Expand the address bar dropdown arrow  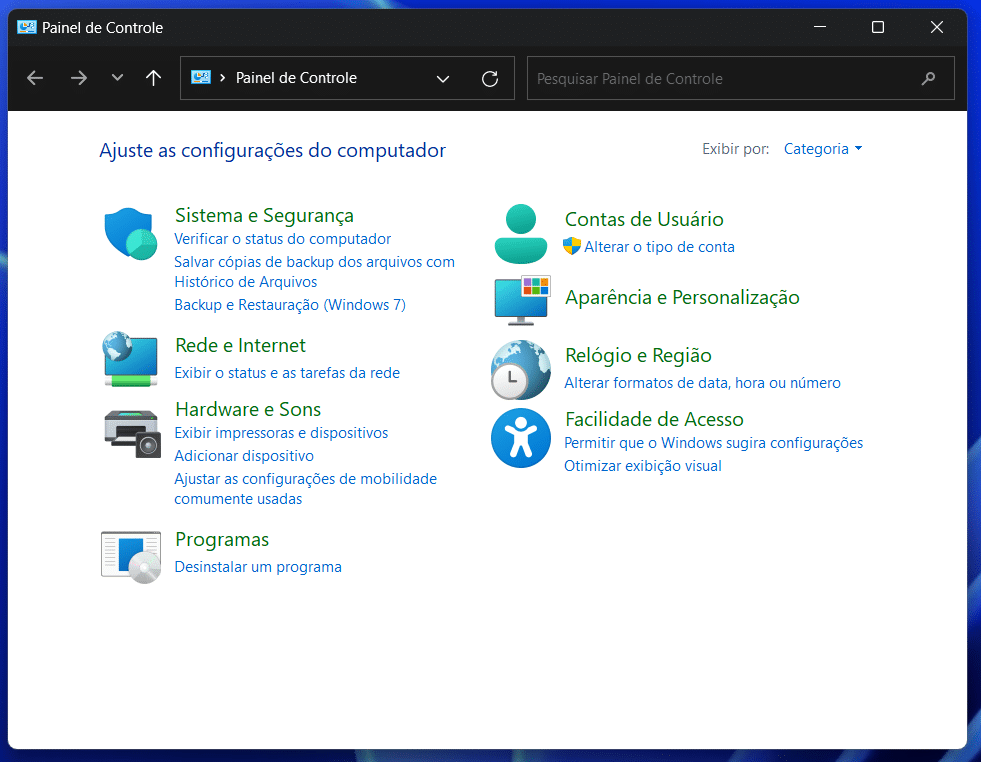coord(443,77)
